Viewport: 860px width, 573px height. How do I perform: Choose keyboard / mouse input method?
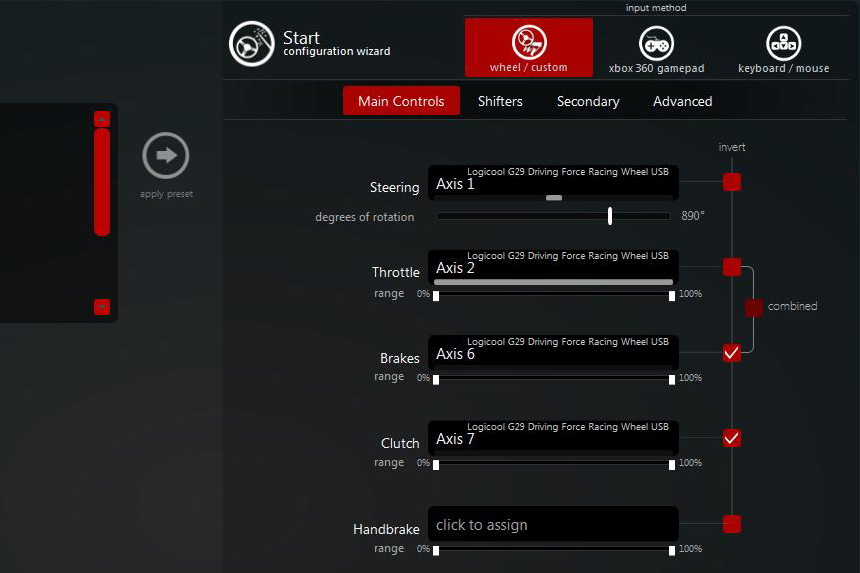pyautogui.click(x=783, y=47)
